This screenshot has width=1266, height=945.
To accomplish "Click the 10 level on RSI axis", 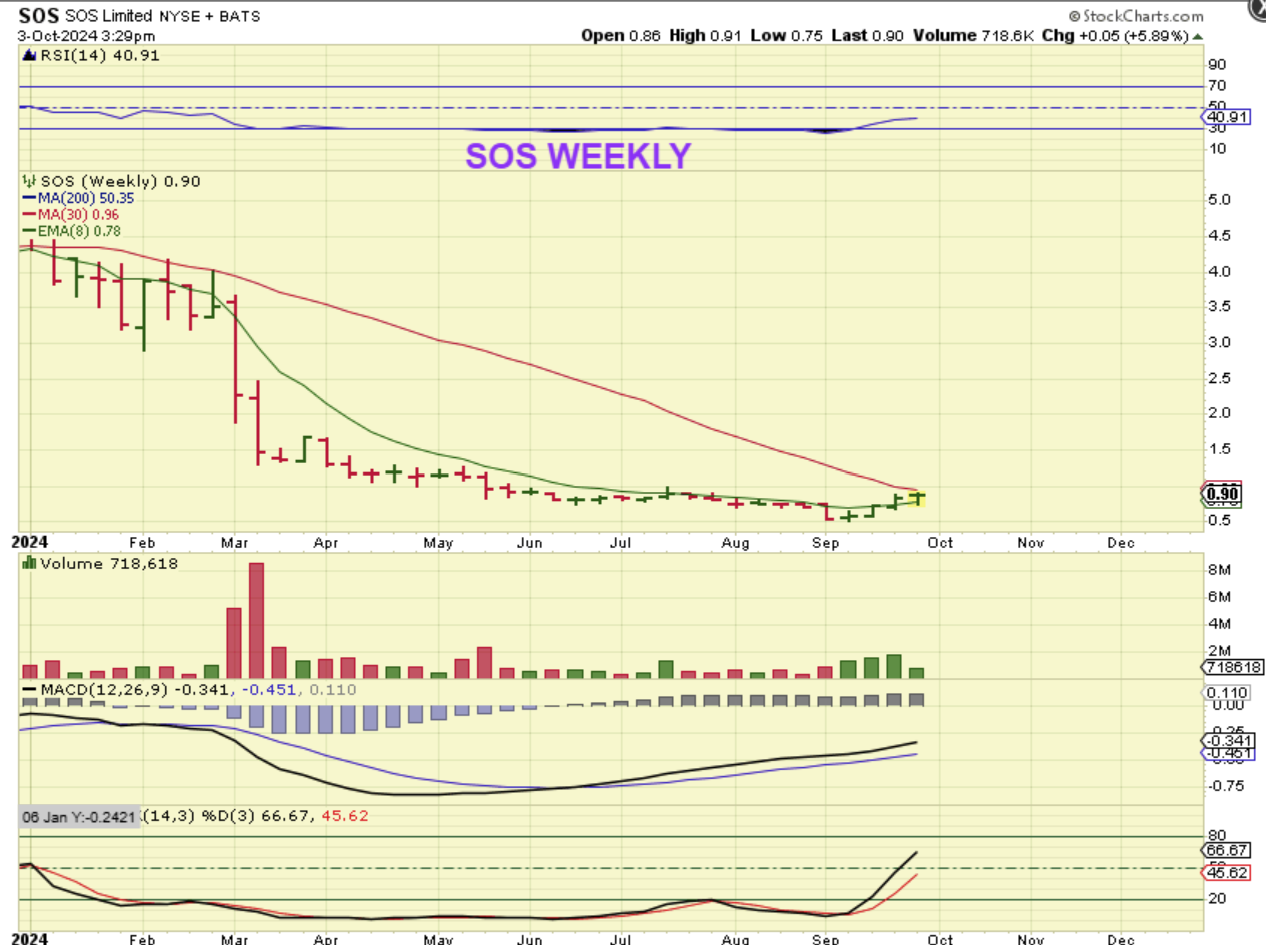I will click(1217, 149).
